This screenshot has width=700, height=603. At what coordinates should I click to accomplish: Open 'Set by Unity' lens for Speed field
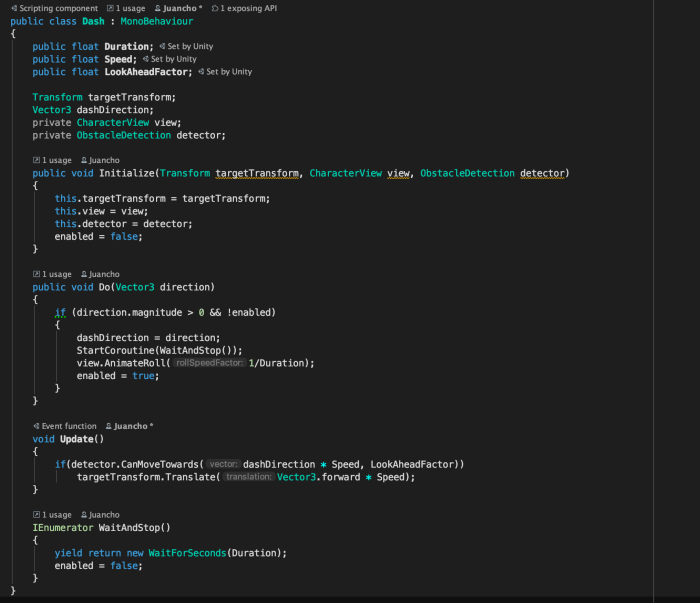[x=175, y=59]
